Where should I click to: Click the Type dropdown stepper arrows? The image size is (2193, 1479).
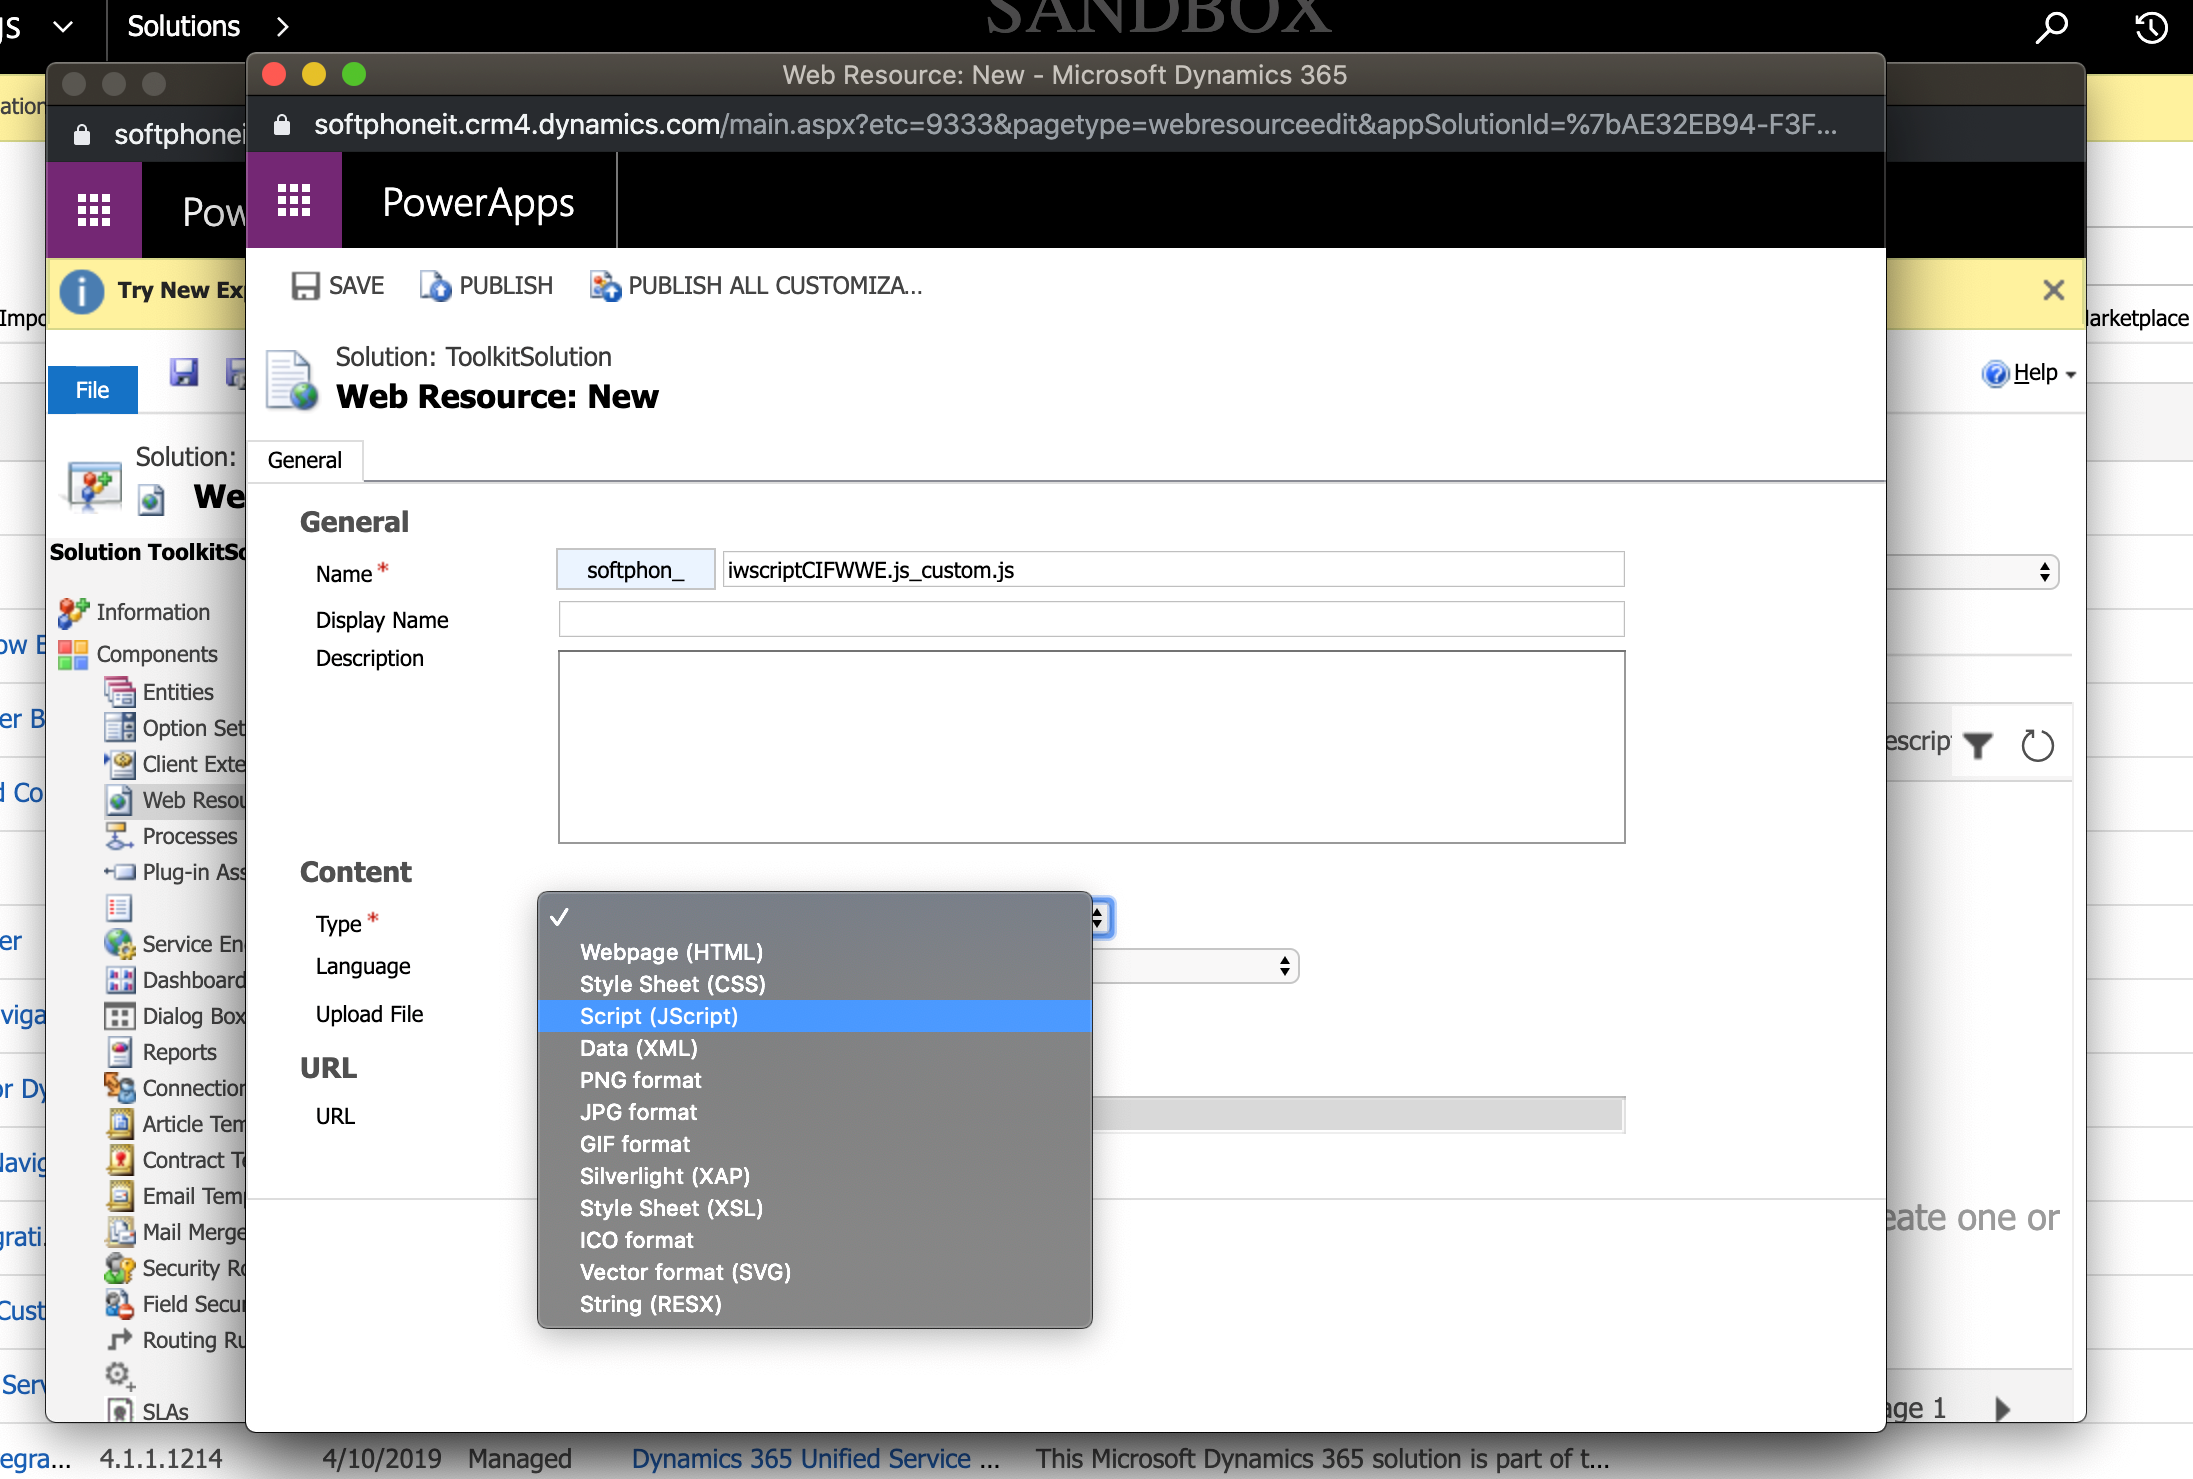click(x=1100, y=918)
